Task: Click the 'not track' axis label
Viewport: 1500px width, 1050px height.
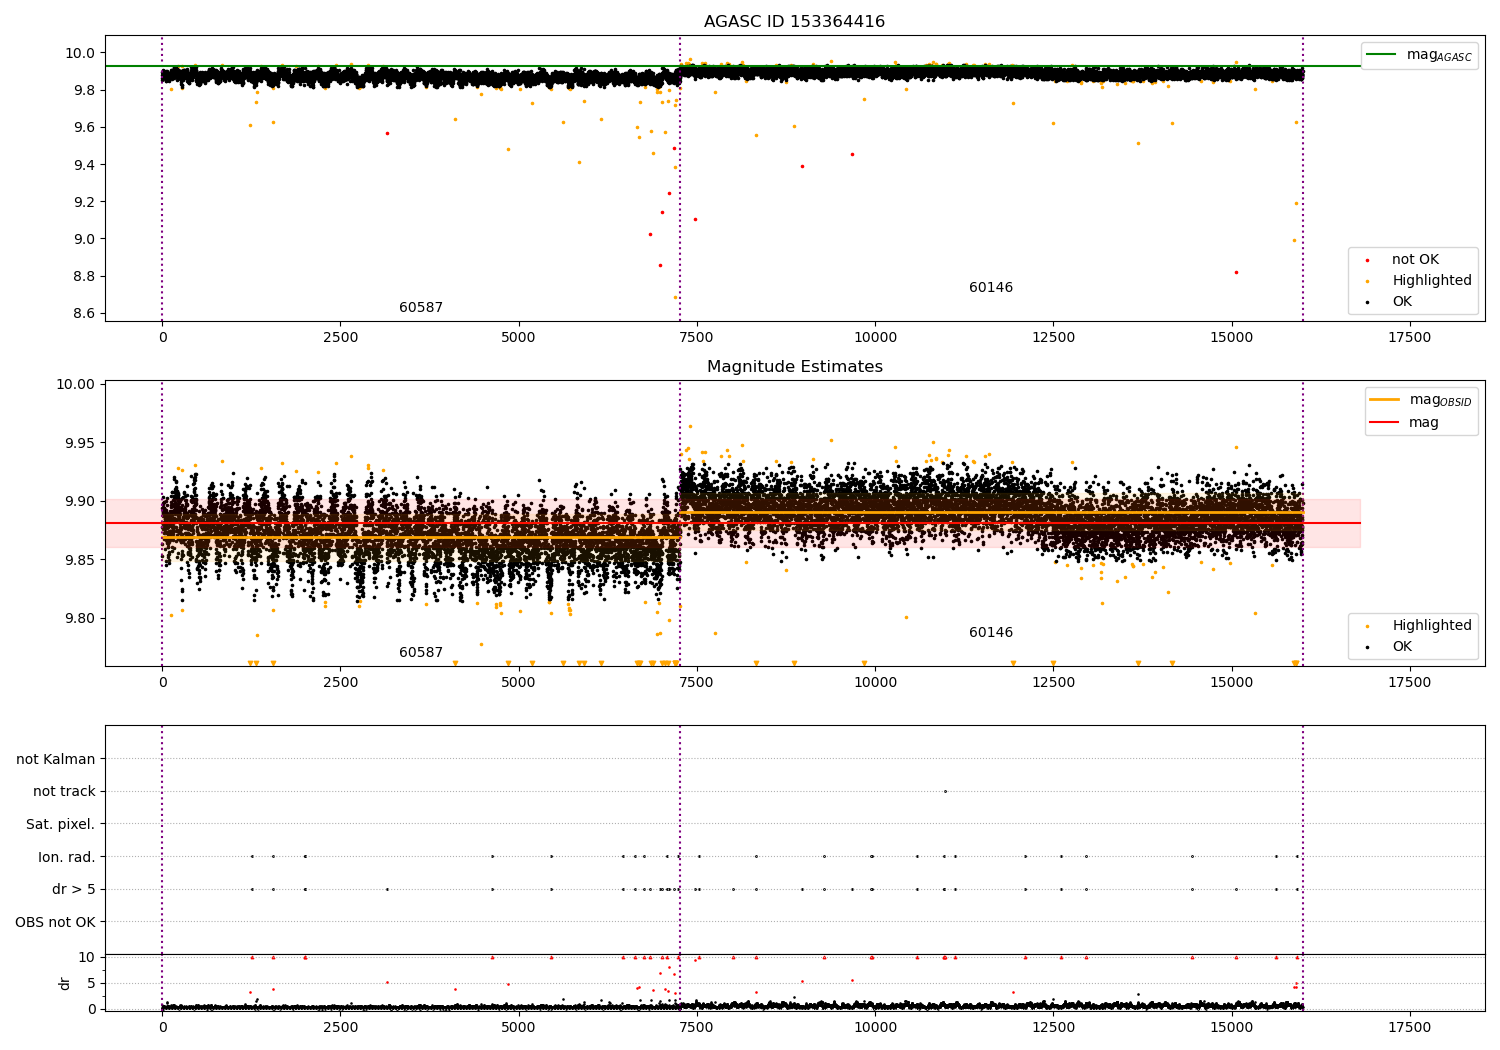Action: pyautogui.click(x=64, y=792)
